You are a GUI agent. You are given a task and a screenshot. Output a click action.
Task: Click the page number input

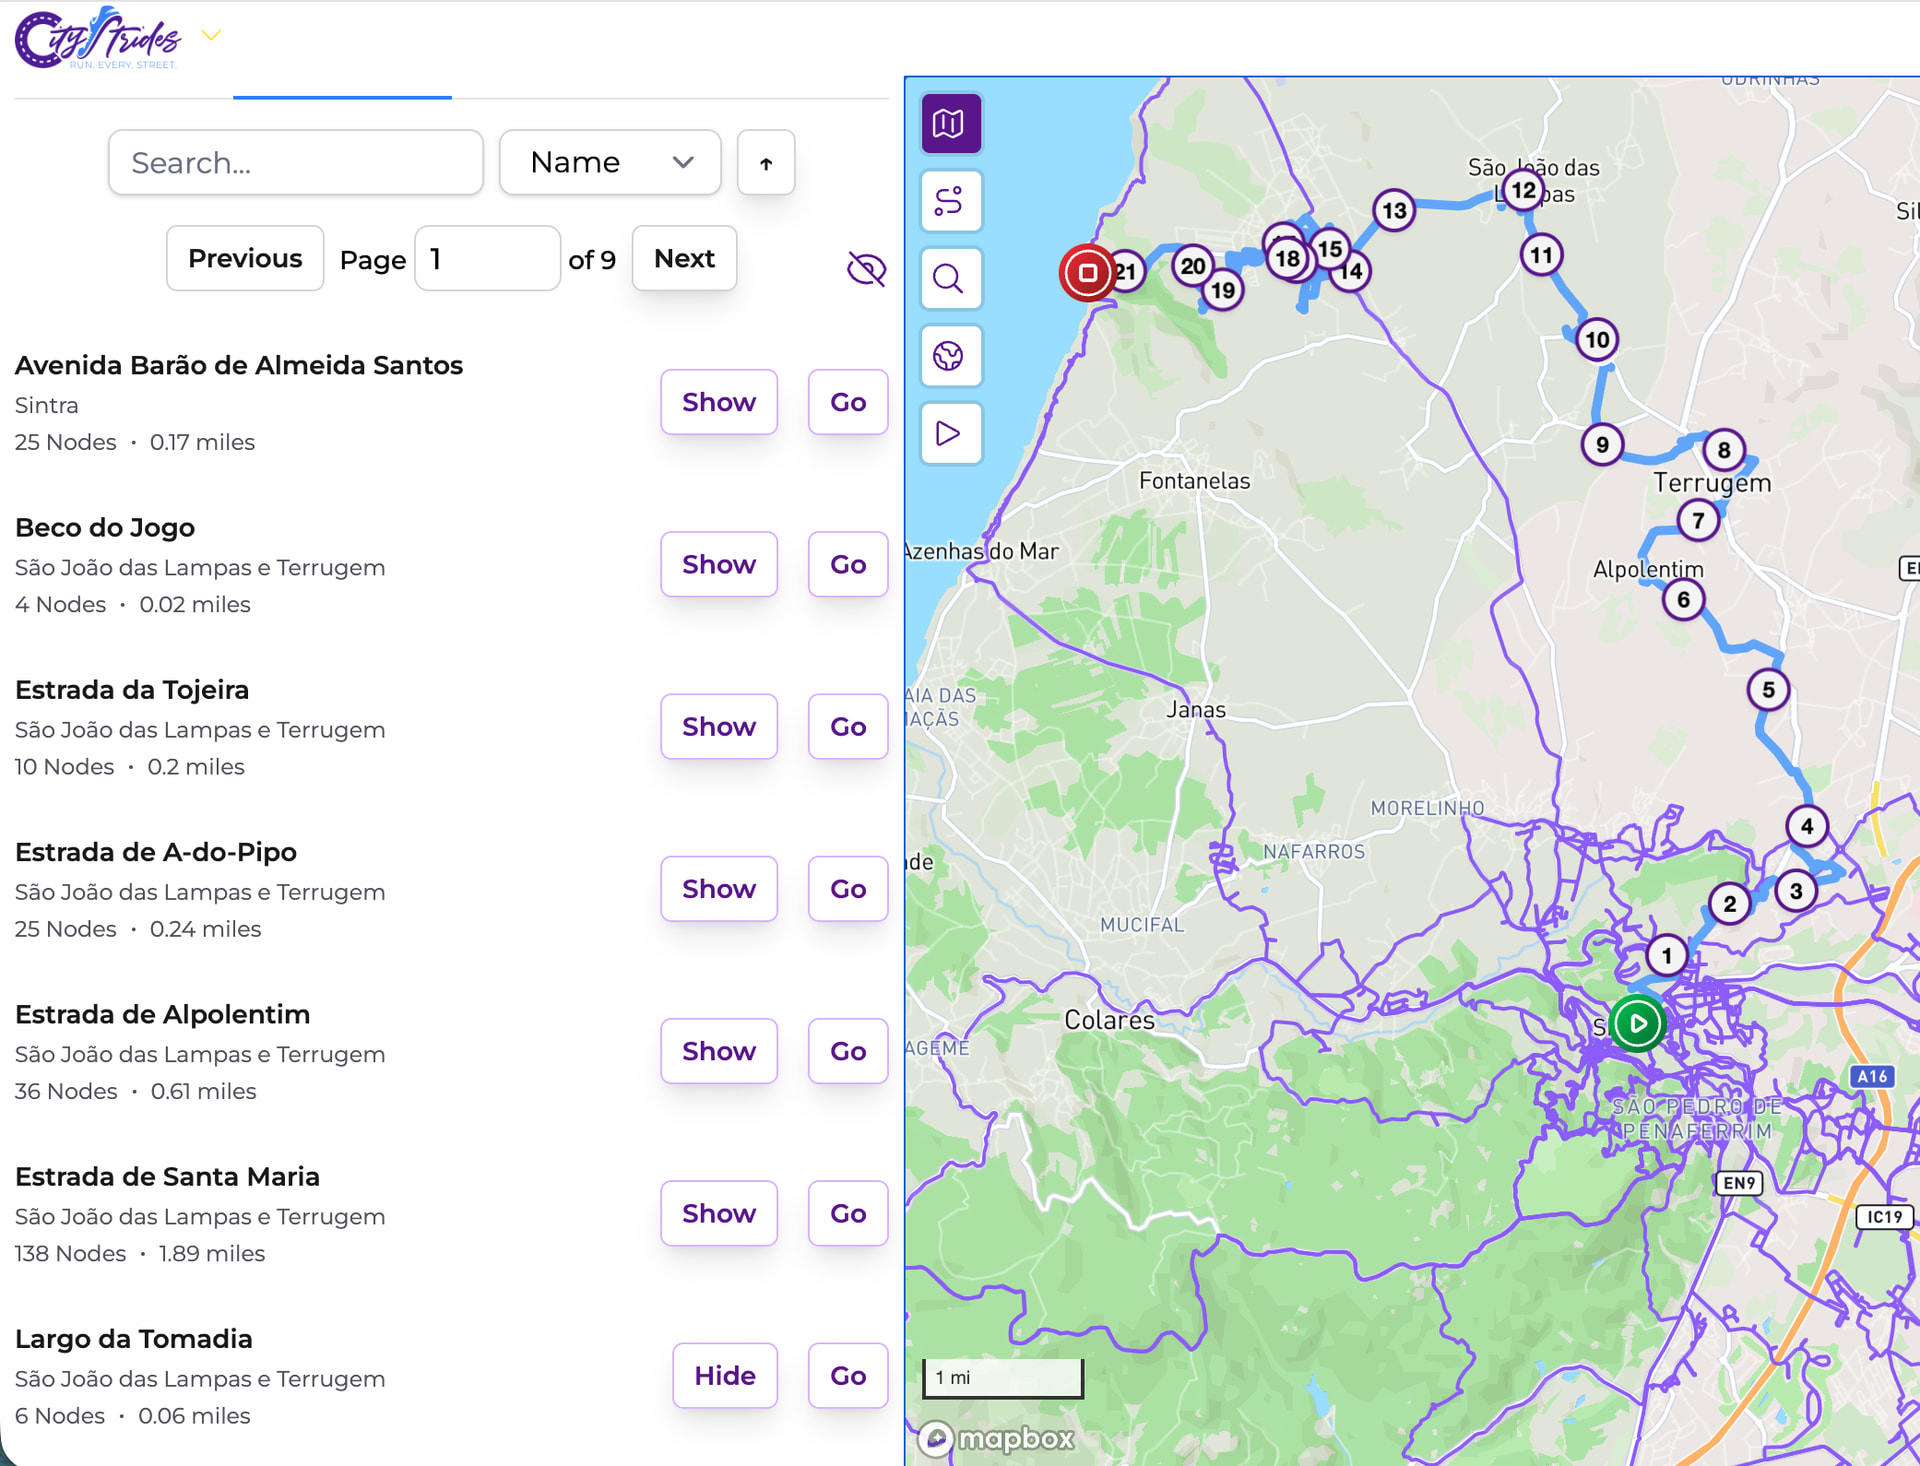pyautogui.click(x=487, y=259)
